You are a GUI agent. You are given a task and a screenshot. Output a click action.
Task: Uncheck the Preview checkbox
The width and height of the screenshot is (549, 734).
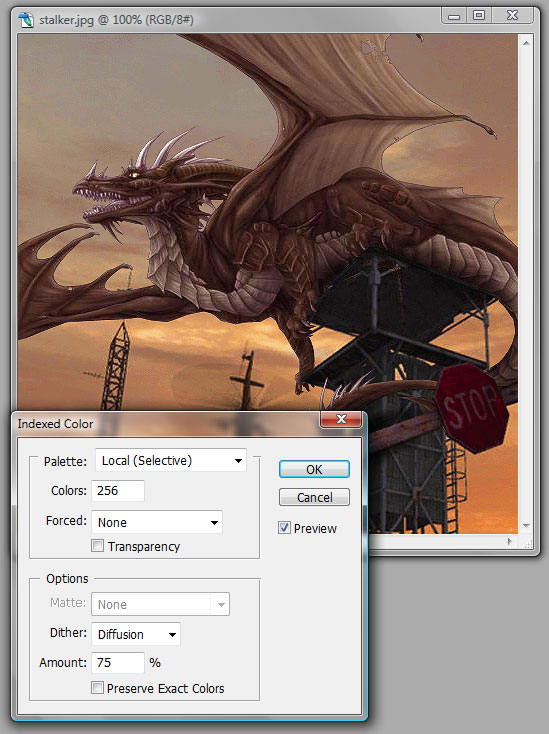284,528
